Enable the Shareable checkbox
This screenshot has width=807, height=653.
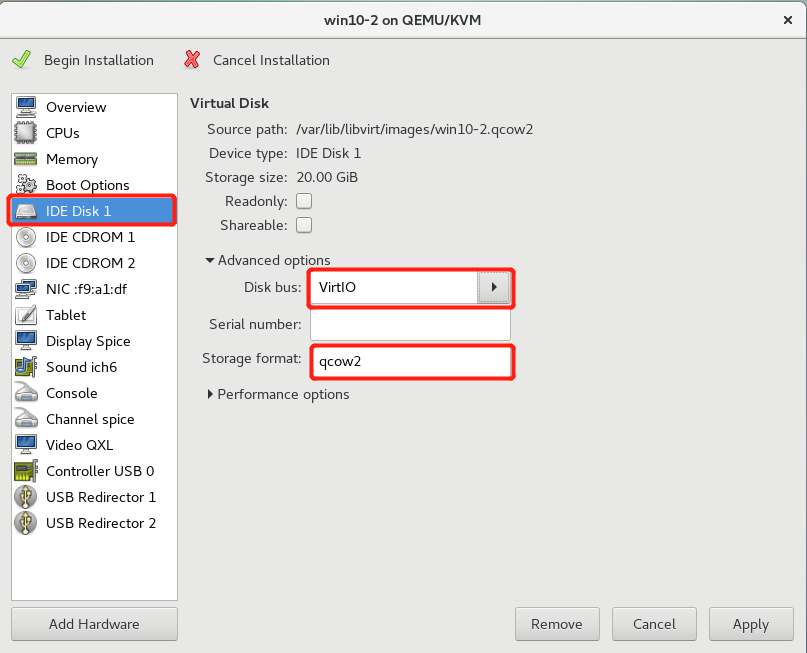tap(304, 225)
